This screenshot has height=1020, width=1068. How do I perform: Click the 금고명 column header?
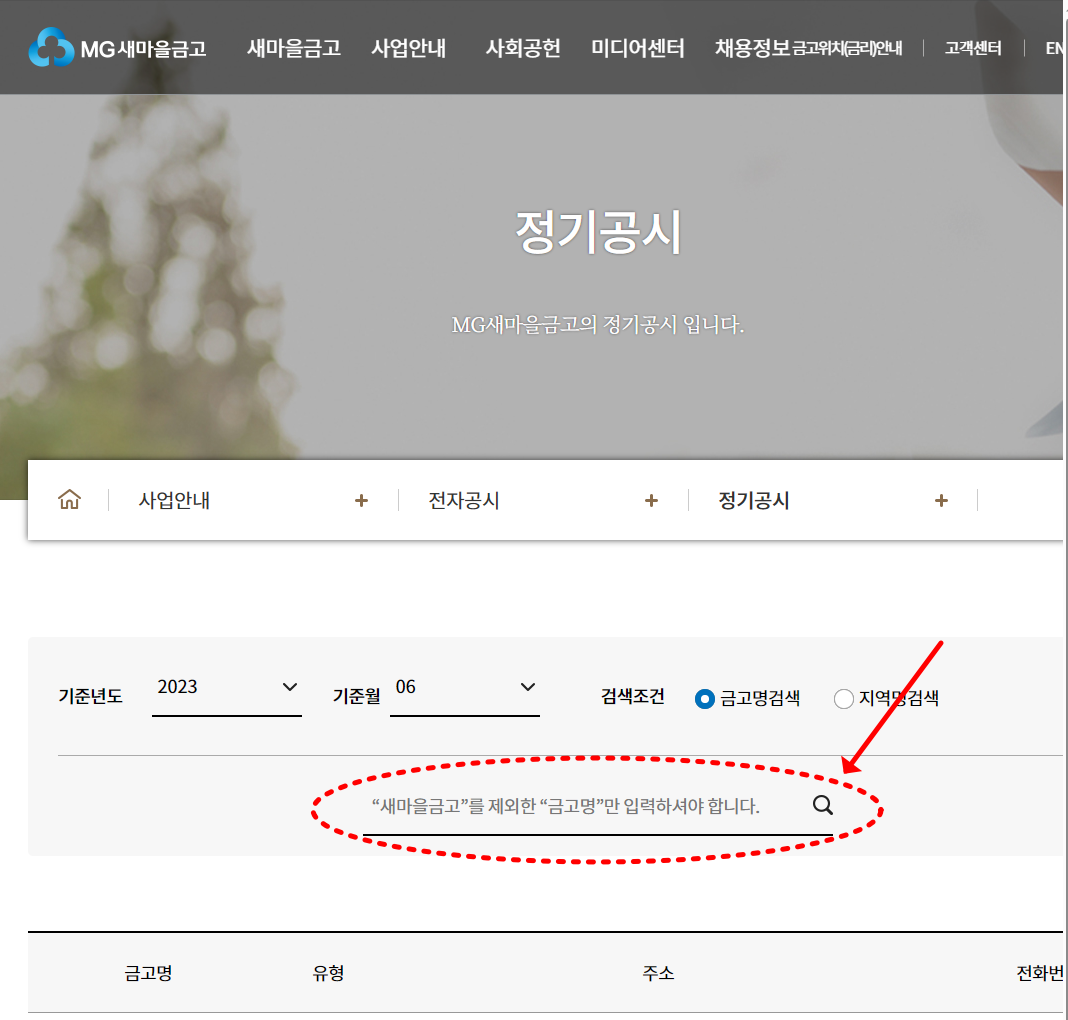click(x=148, y=973)
